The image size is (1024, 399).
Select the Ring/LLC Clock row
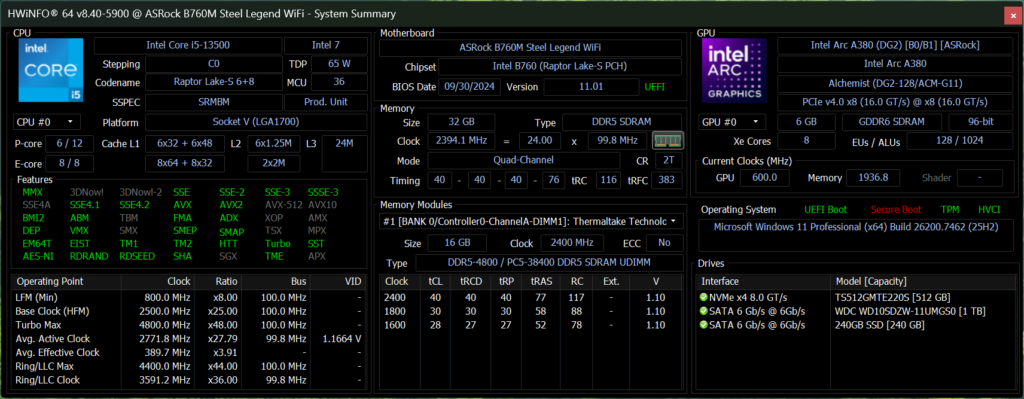tap(189, 380)
